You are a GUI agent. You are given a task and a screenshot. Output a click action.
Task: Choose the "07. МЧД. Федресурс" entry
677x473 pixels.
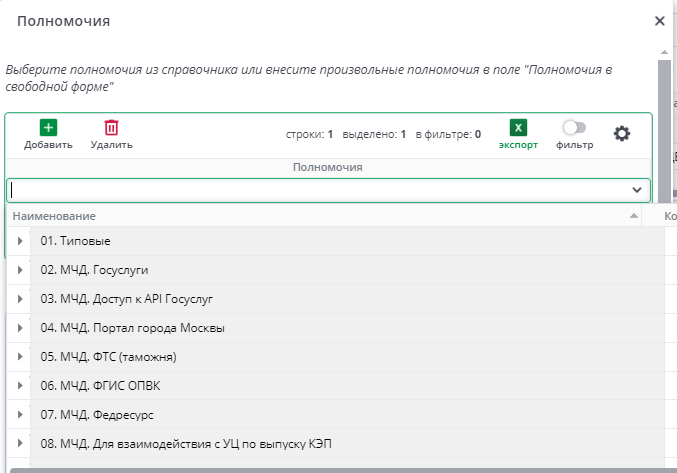(97, 414)
